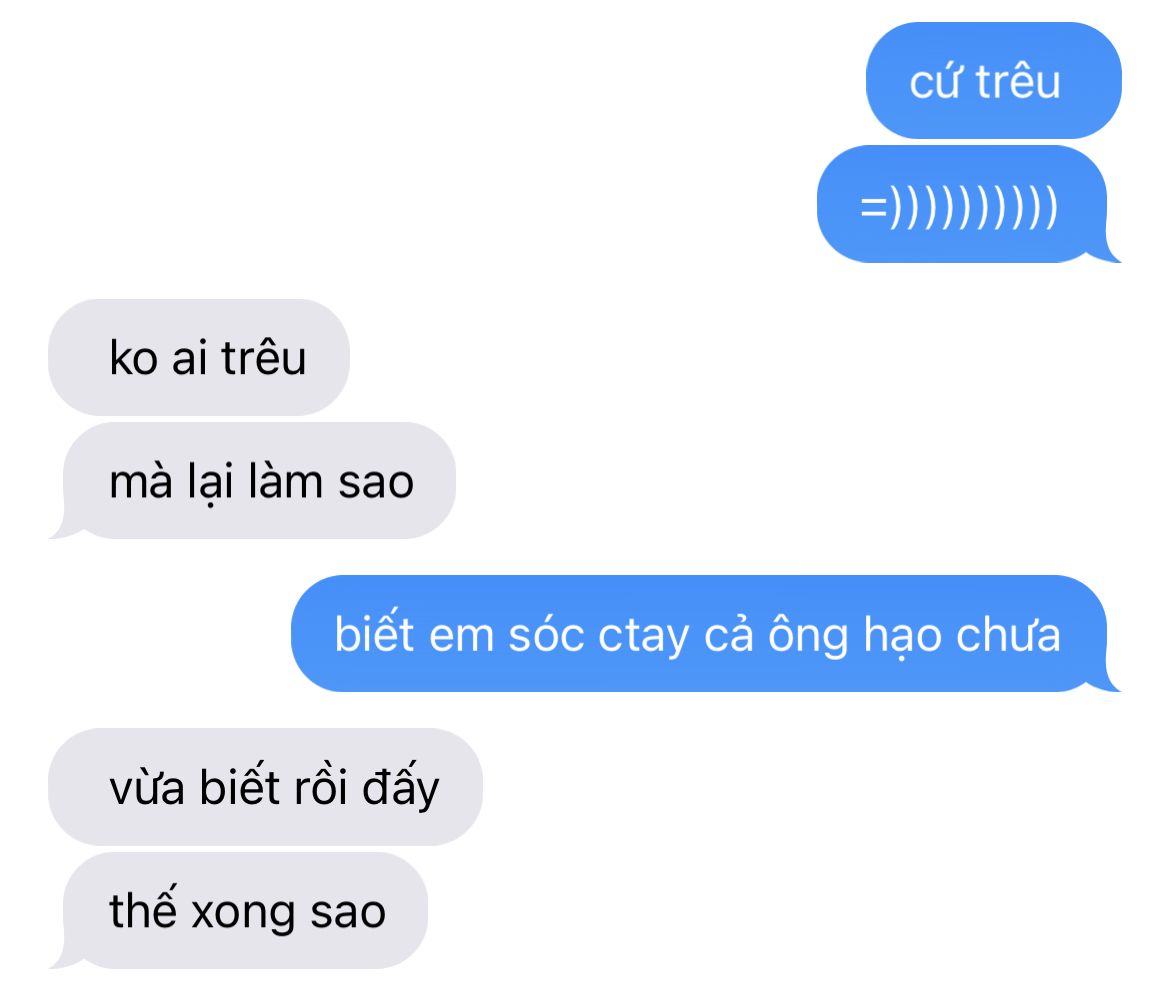The width and height of the screenshot is (1170, 997).
Task: Tap the gray 'ko ai trêu' bubble
Action: 199,357
